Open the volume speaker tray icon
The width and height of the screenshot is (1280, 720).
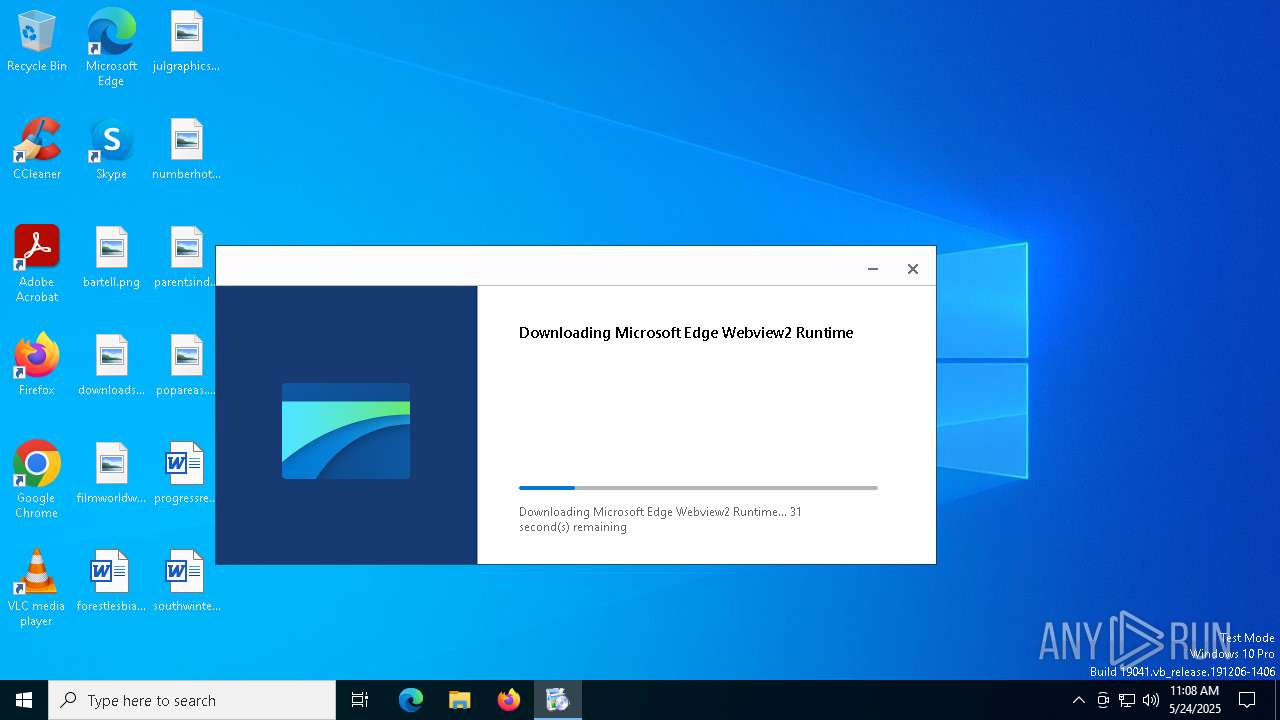pyautogui.click(x=1151, y=700)
